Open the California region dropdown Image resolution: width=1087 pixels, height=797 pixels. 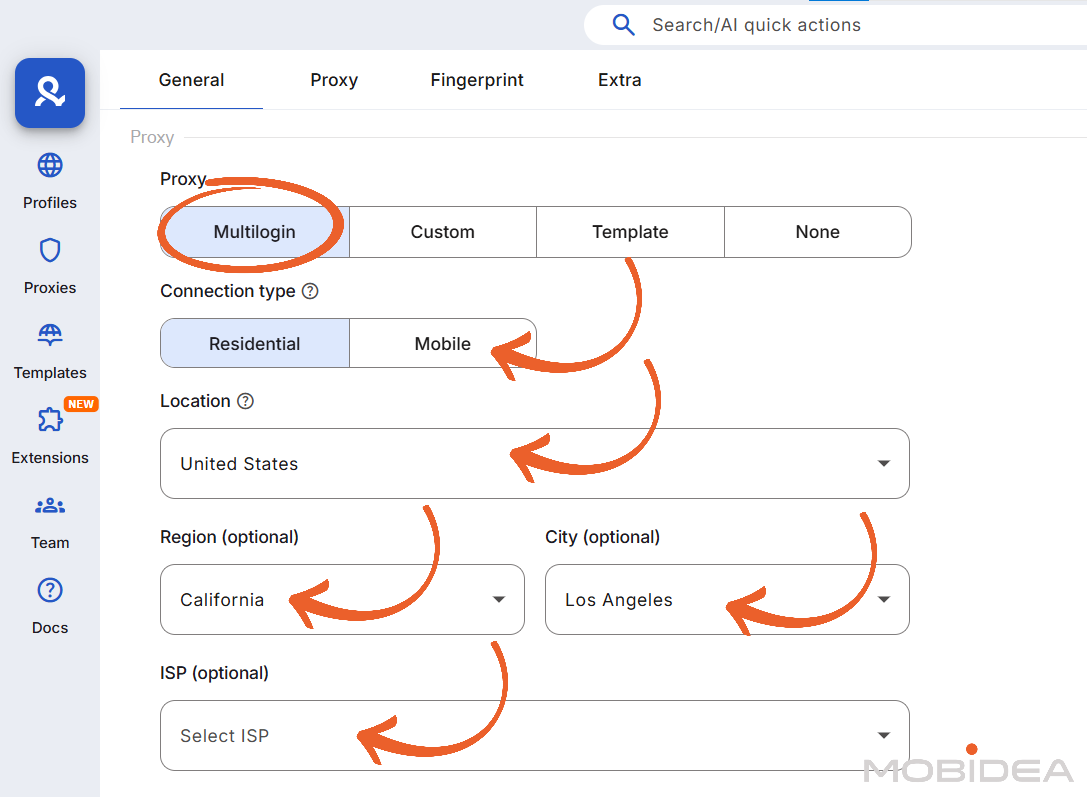(x=342, y=600)
